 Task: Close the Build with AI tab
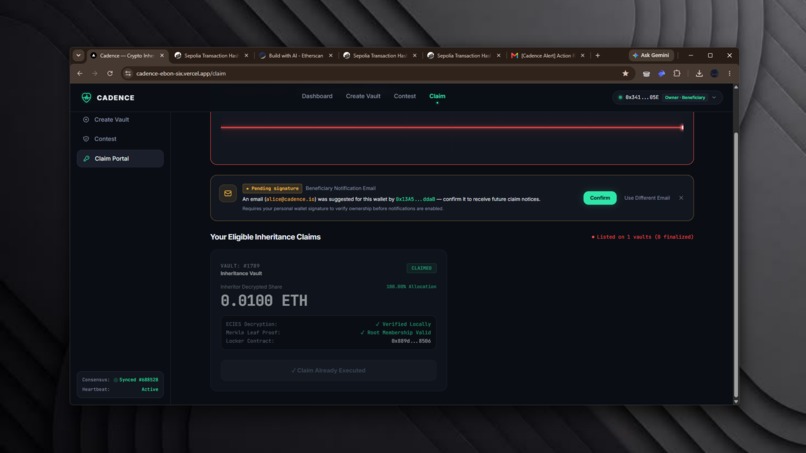point(331,56)
